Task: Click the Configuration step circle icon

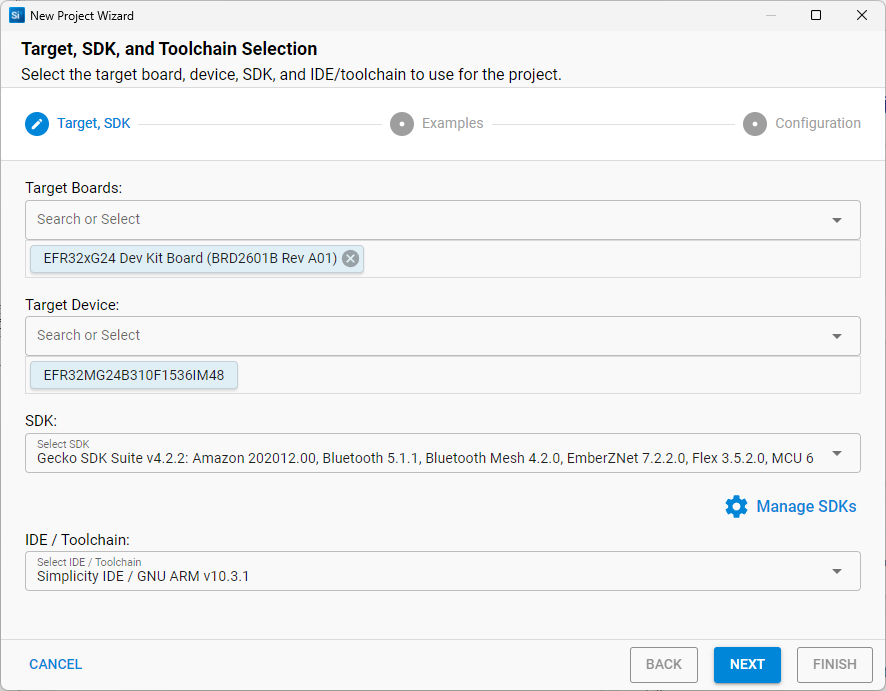Action: click(754, 123)
